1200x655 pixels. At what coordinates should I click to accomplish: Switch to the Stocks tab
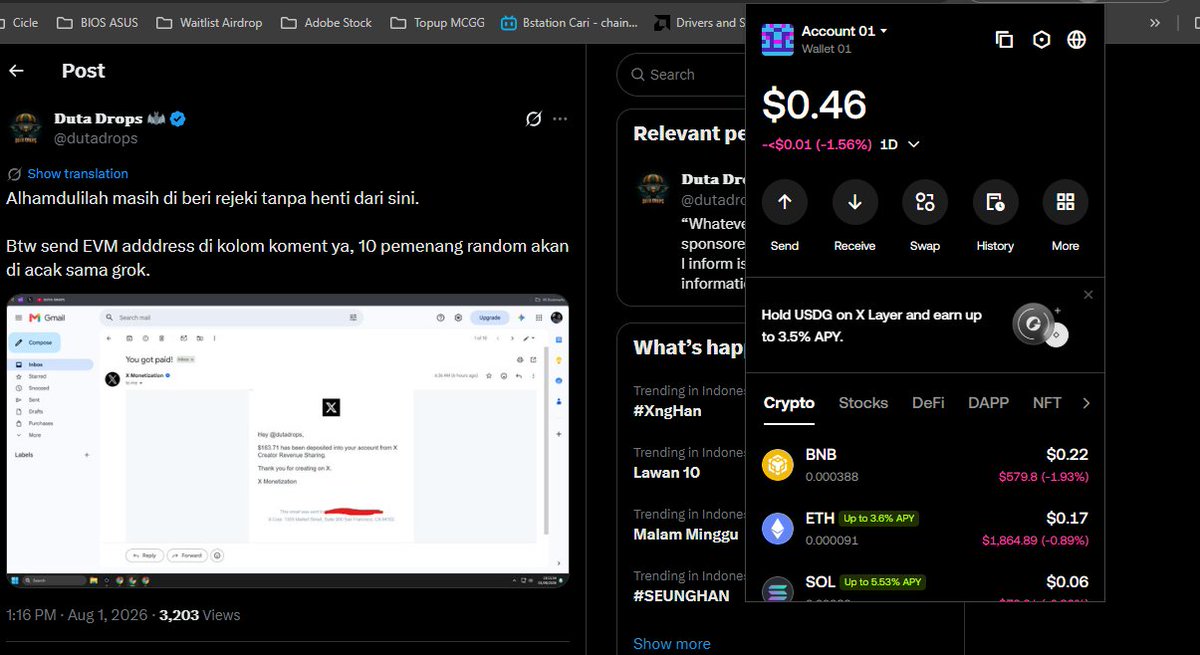863,403
